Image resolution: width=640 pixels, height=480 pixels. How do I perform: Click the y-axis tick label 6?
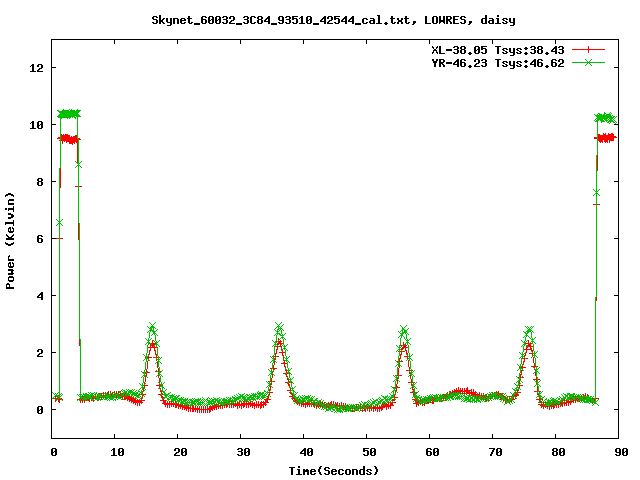[40, 239]
